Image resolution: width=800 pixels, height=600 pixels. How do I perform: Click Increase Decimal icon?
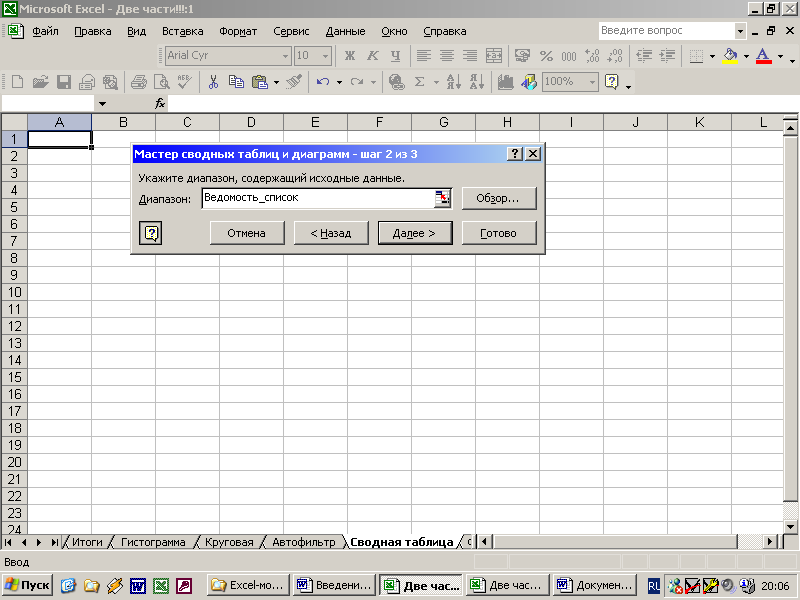tap(592, 56)
